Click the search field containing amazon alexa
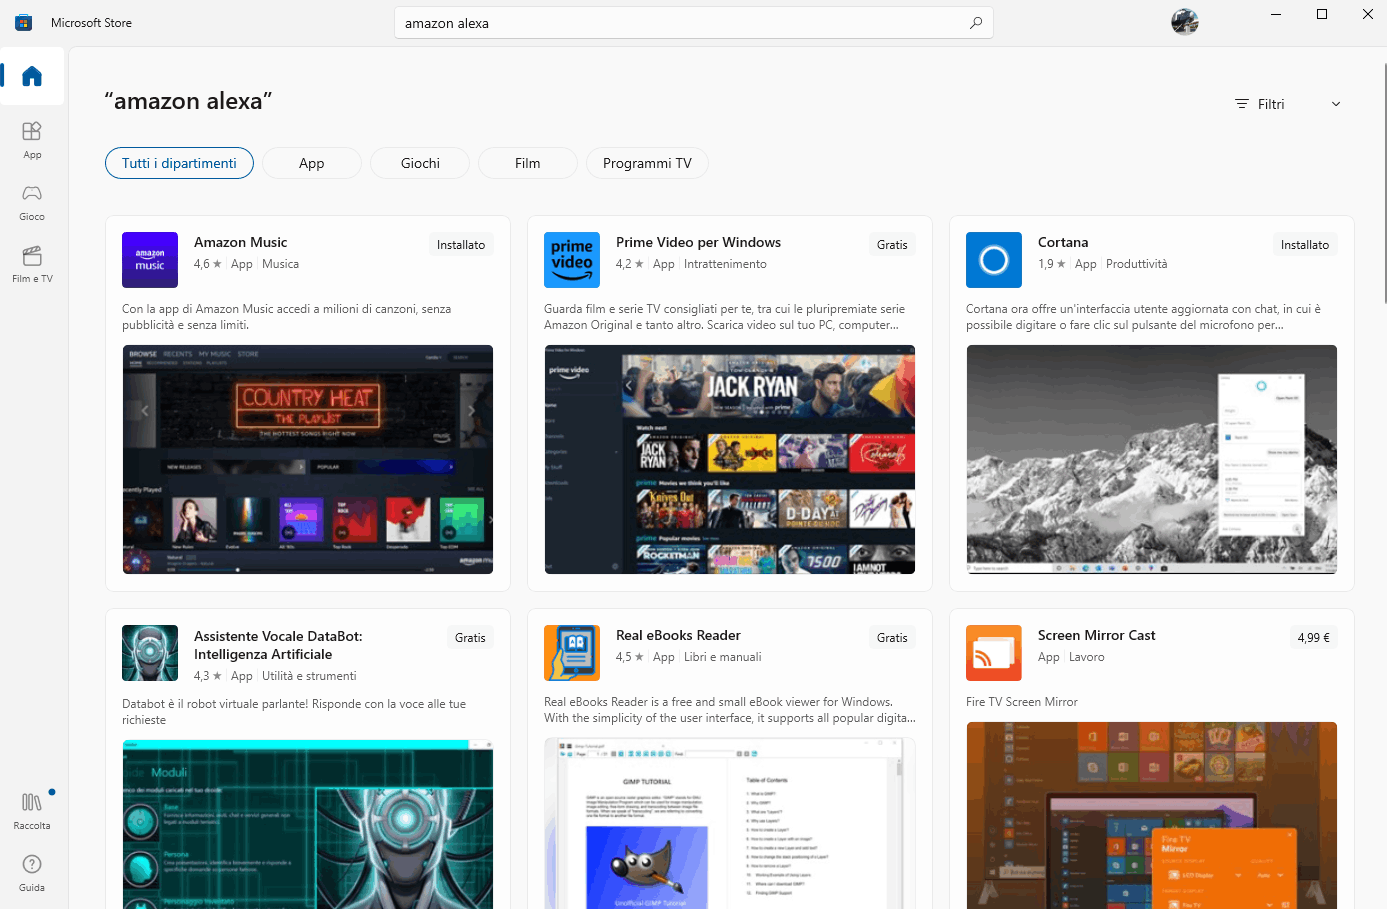This screenshot has height=909, width=1387. coord(693,23)
